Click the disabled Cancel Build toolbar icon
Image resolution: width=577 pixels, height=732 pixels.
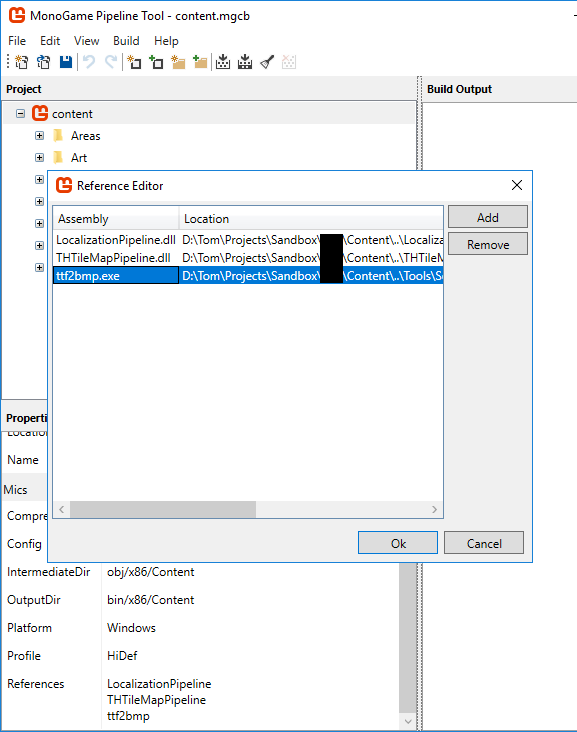tap(289, 62)
